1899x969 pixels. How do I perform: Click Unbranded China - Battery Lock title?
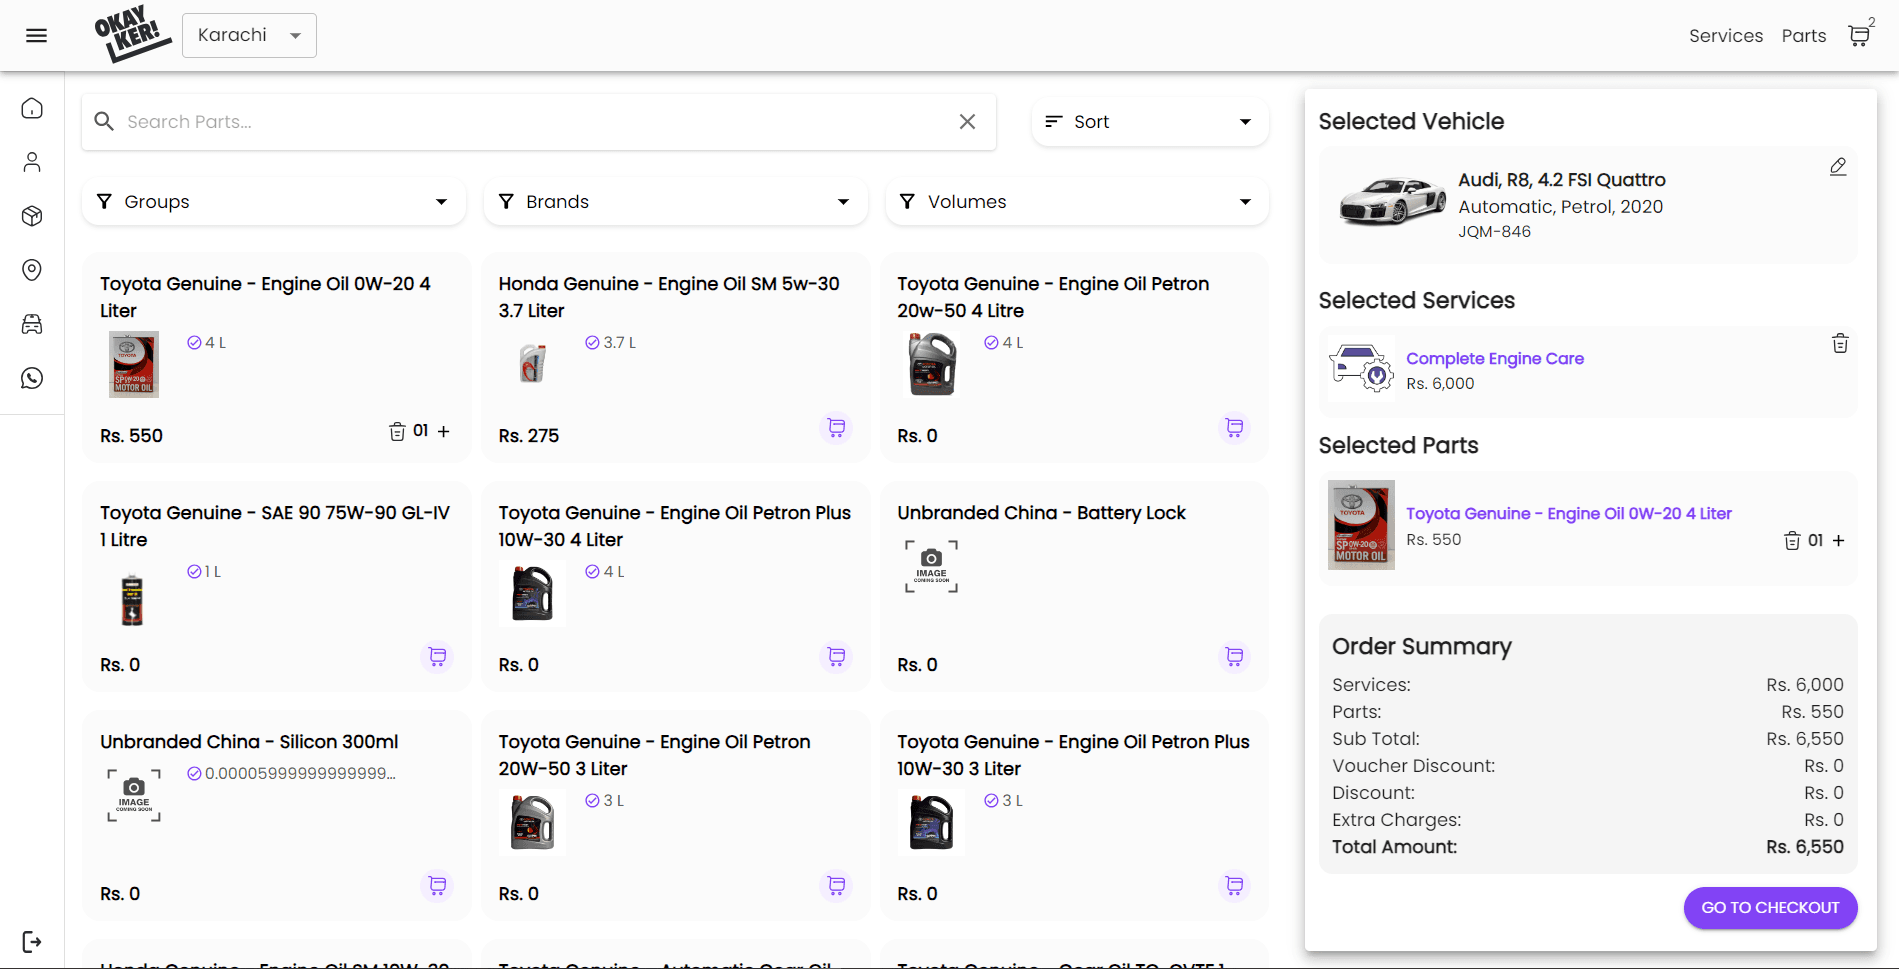pos(1041,513)
